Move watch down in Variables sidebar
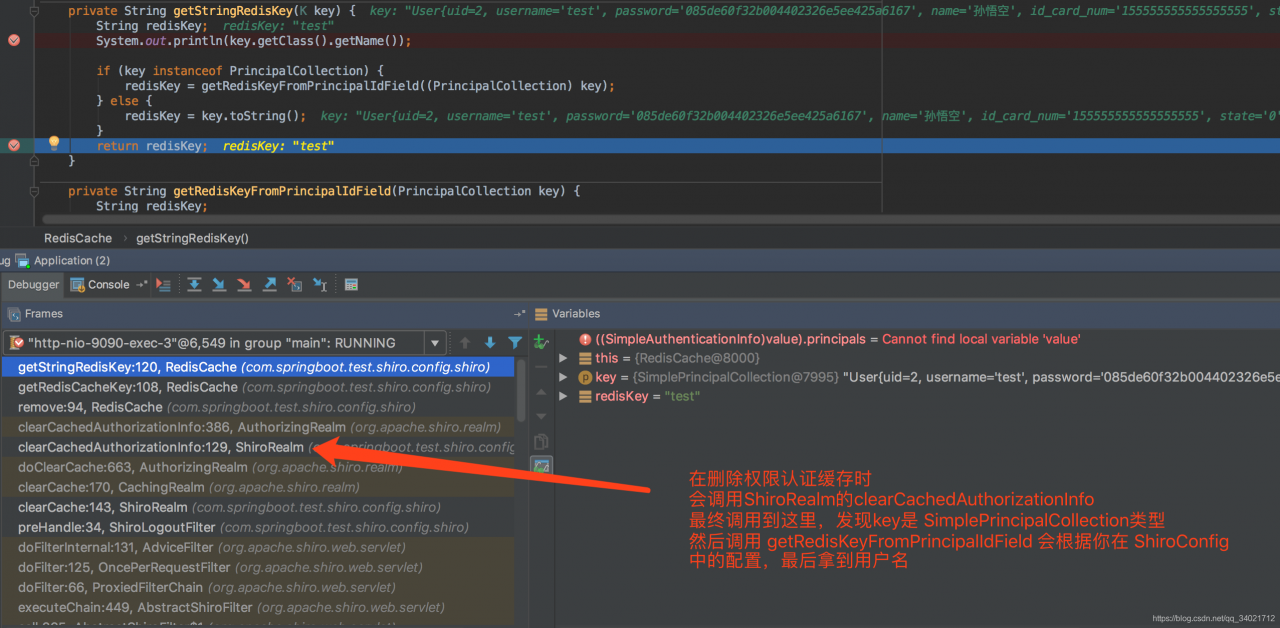 (541, 416)
